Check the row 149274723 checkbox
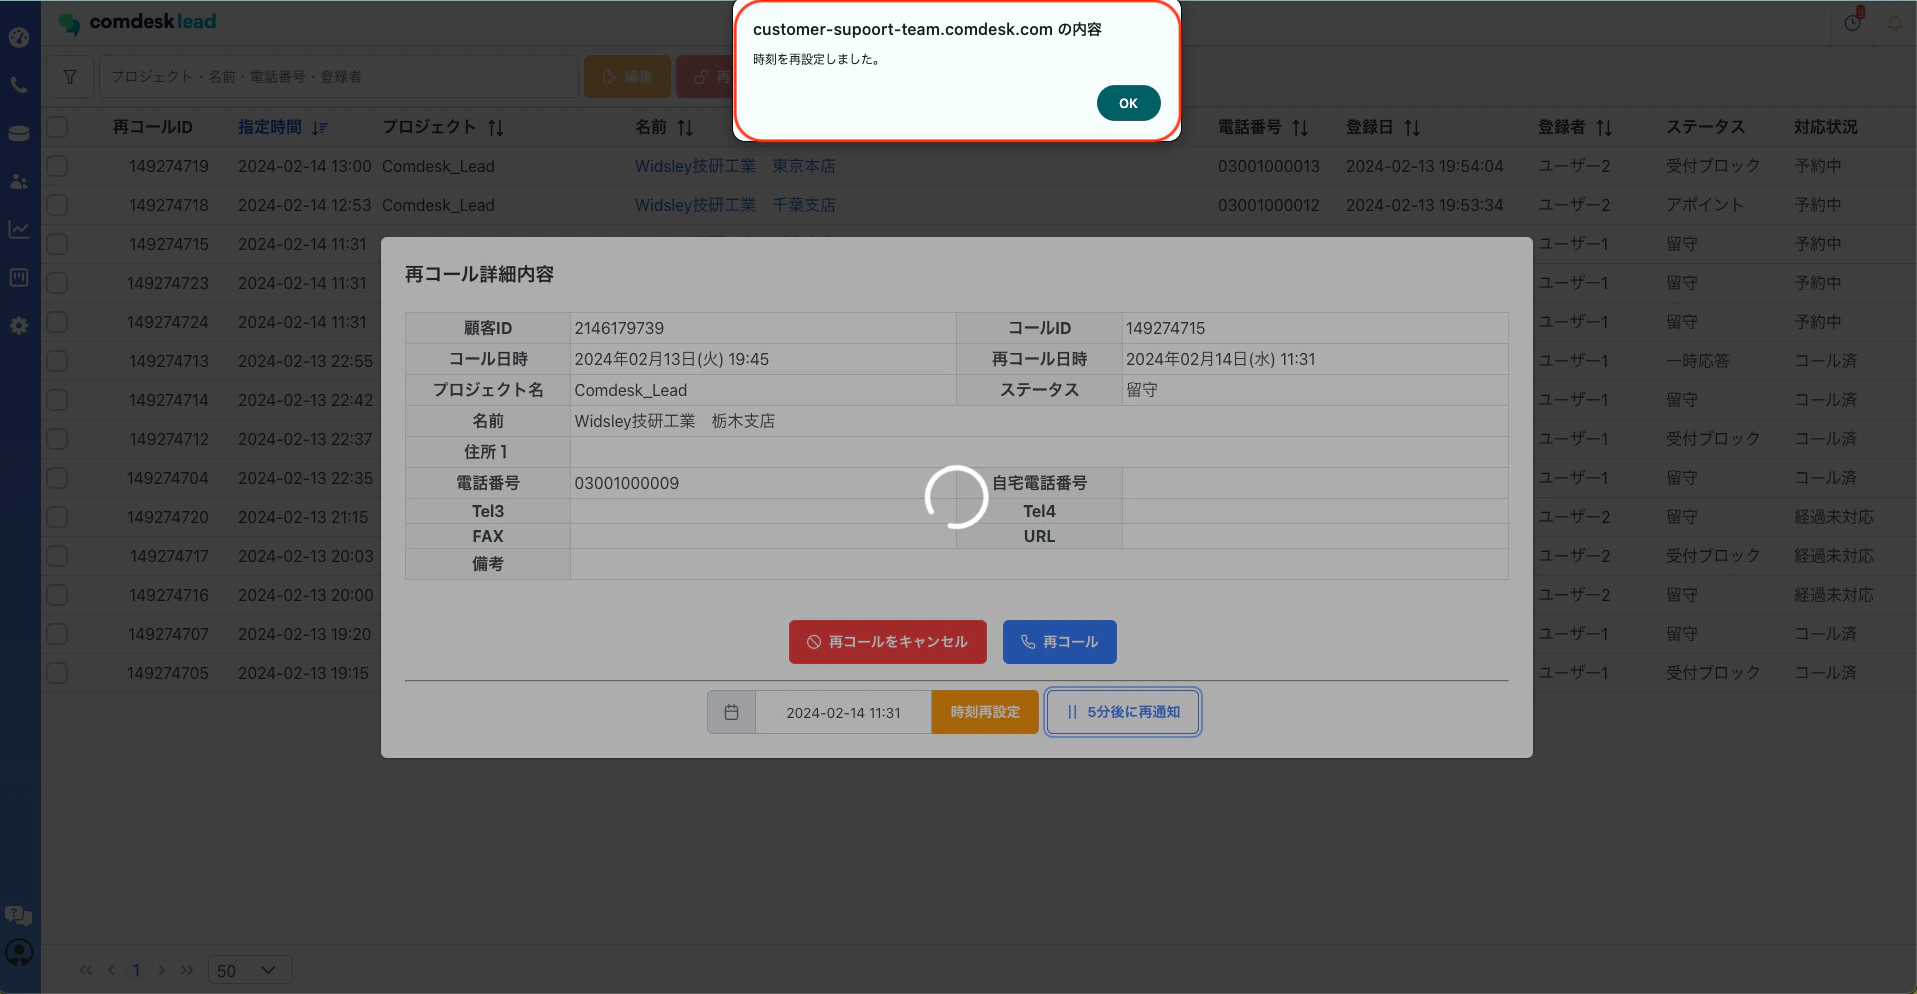This screenshot has width=1917, height=994. (x=57, y=283)
